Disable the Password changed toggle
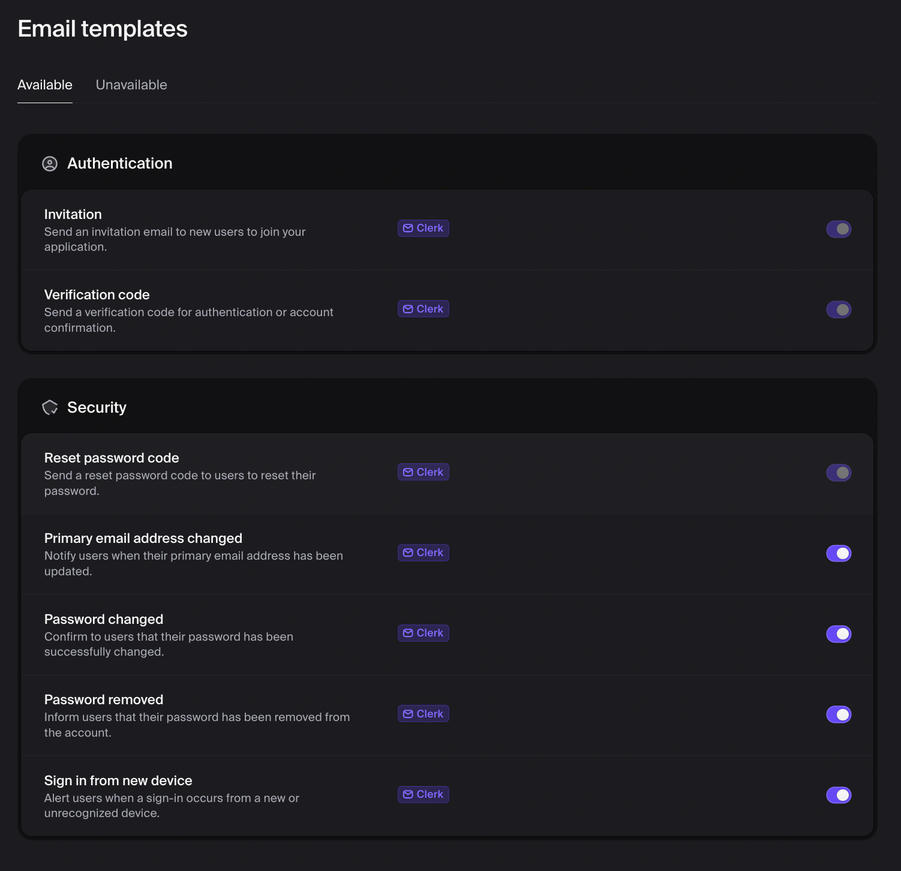This screenshot has height=871, width=901. [x=838, y=633]
